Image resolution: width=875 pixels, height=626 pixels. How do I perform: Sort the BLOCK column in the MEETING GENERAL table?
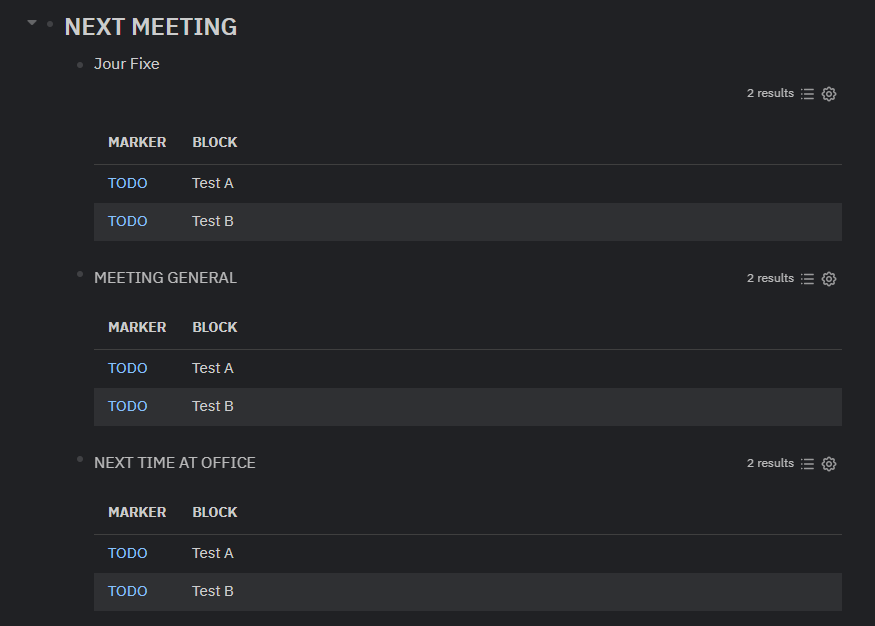(x=214, y=327)
